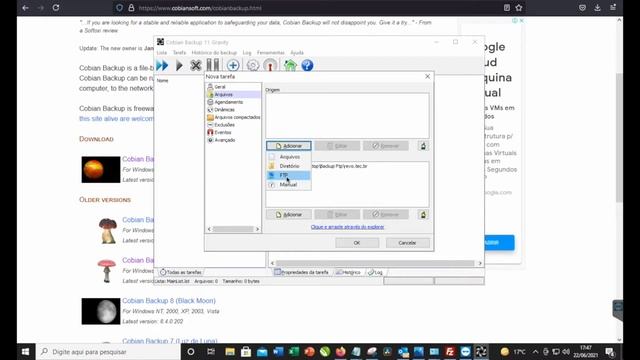The height and width of the screenshot is (360, 640).
Task: Open the Log menu in Cobian menu bar
Action: point(247,53)
